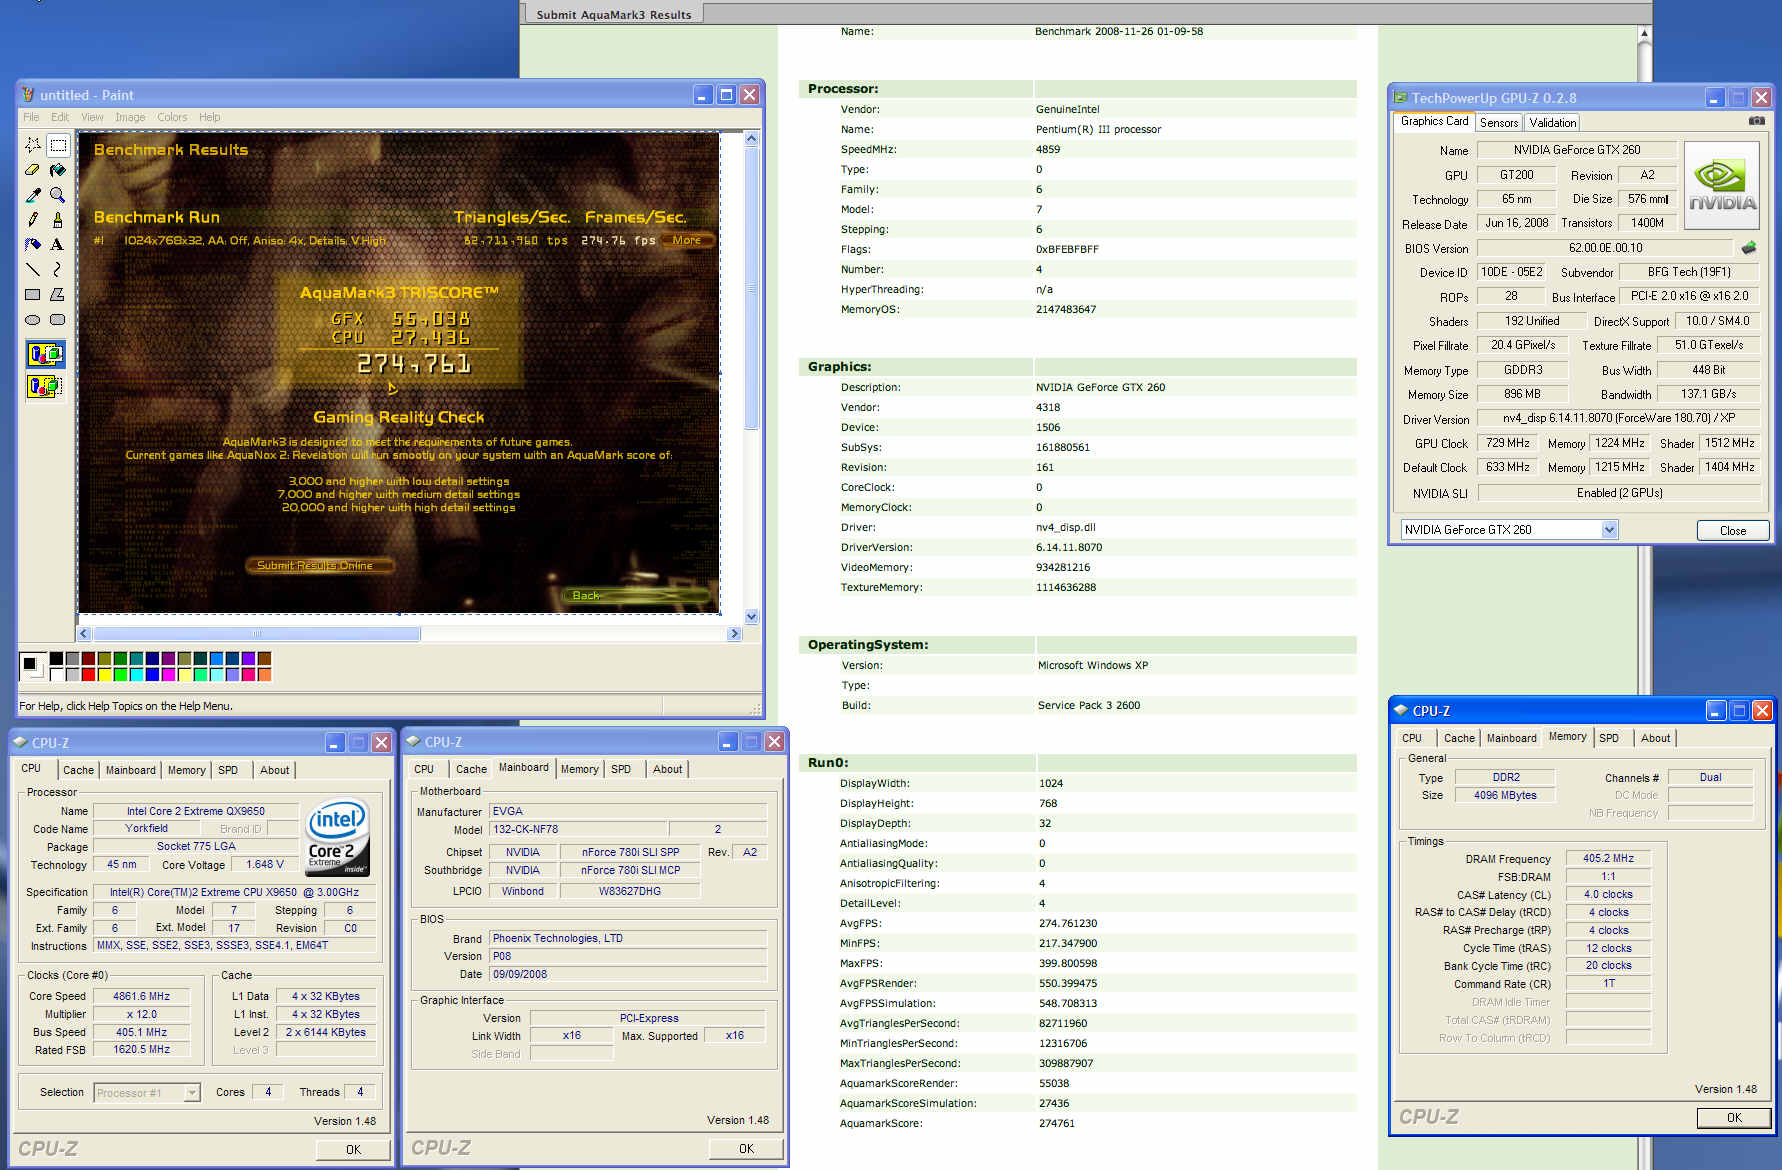The width and height of the screenshot is (1782, 1170).
Task: Open the View menu in Paint
Action: [92, 117]
